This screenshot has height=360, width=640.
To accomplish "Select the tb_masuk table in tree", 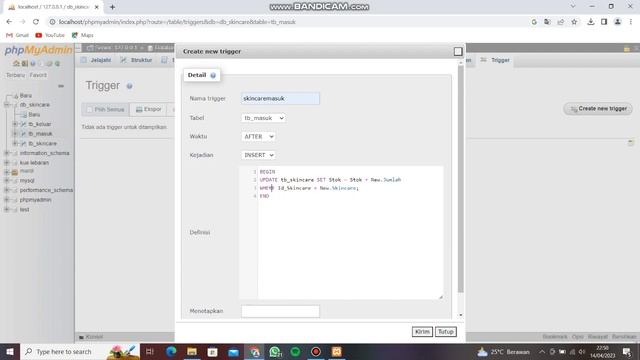I will tap(40, 134).
